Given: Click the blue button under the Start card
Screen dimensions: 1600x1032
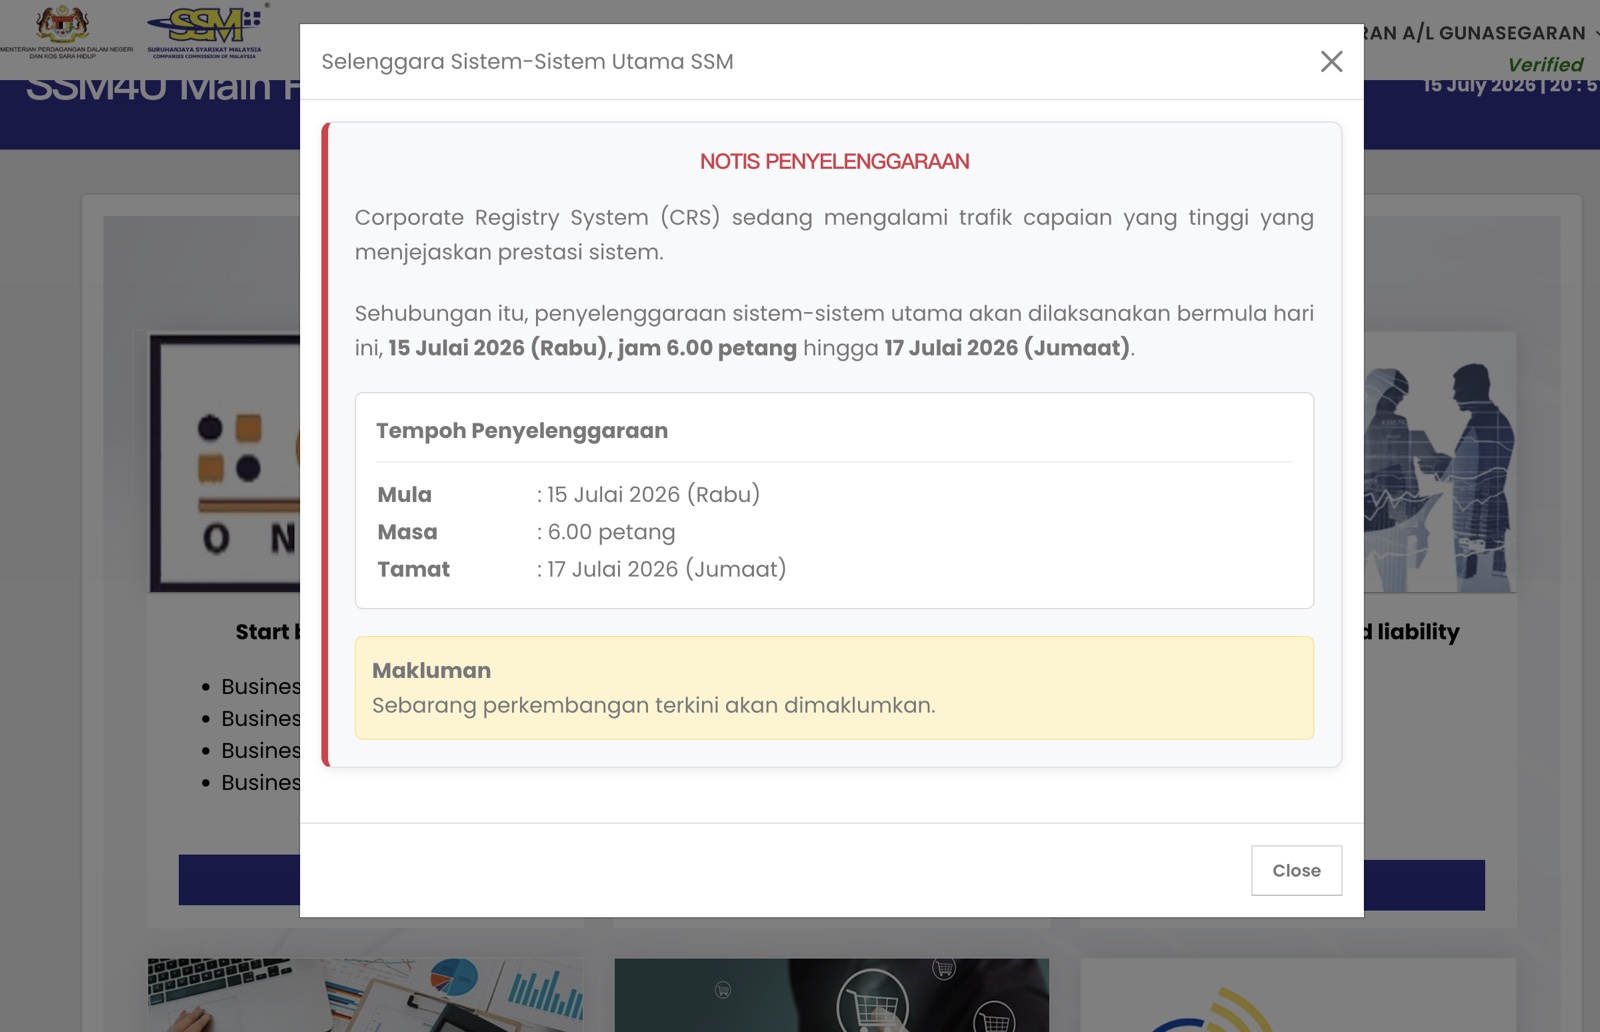Looking at the screenshot, I should (239, 880).
